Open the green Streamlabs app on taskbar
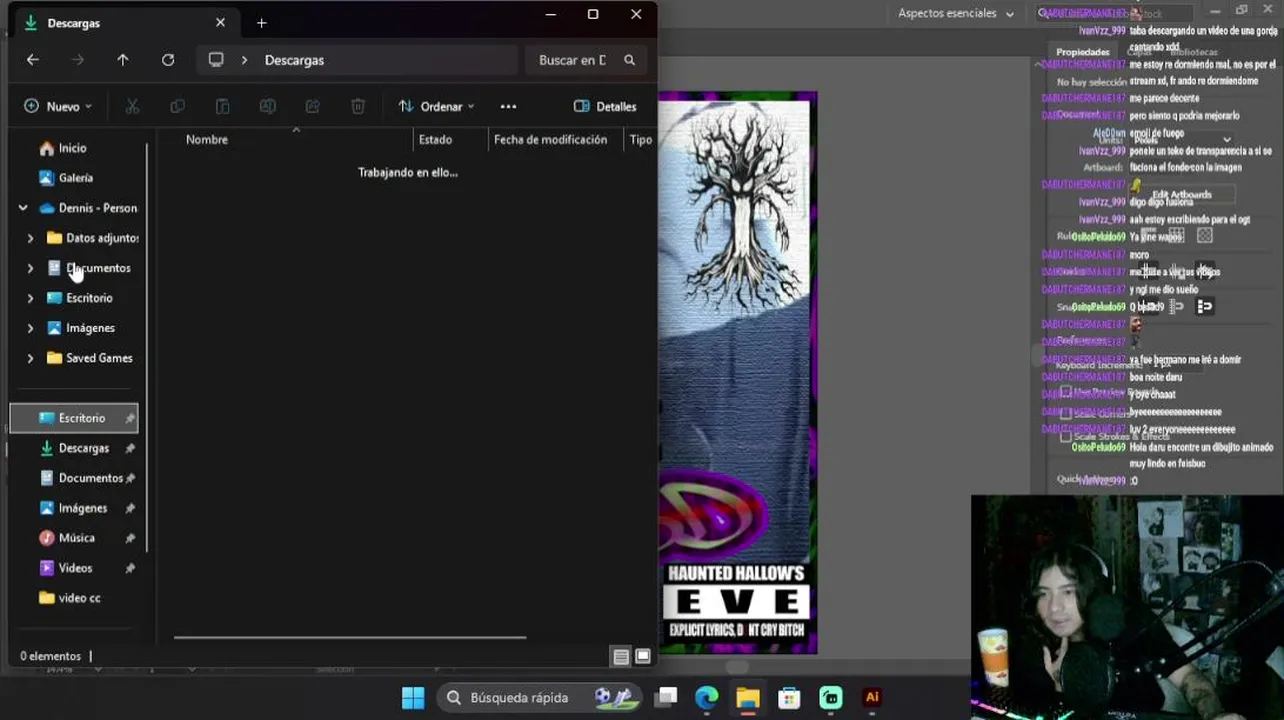This screenshot has height=720, width=1284. pyautogui.click(x=831, y=698)
